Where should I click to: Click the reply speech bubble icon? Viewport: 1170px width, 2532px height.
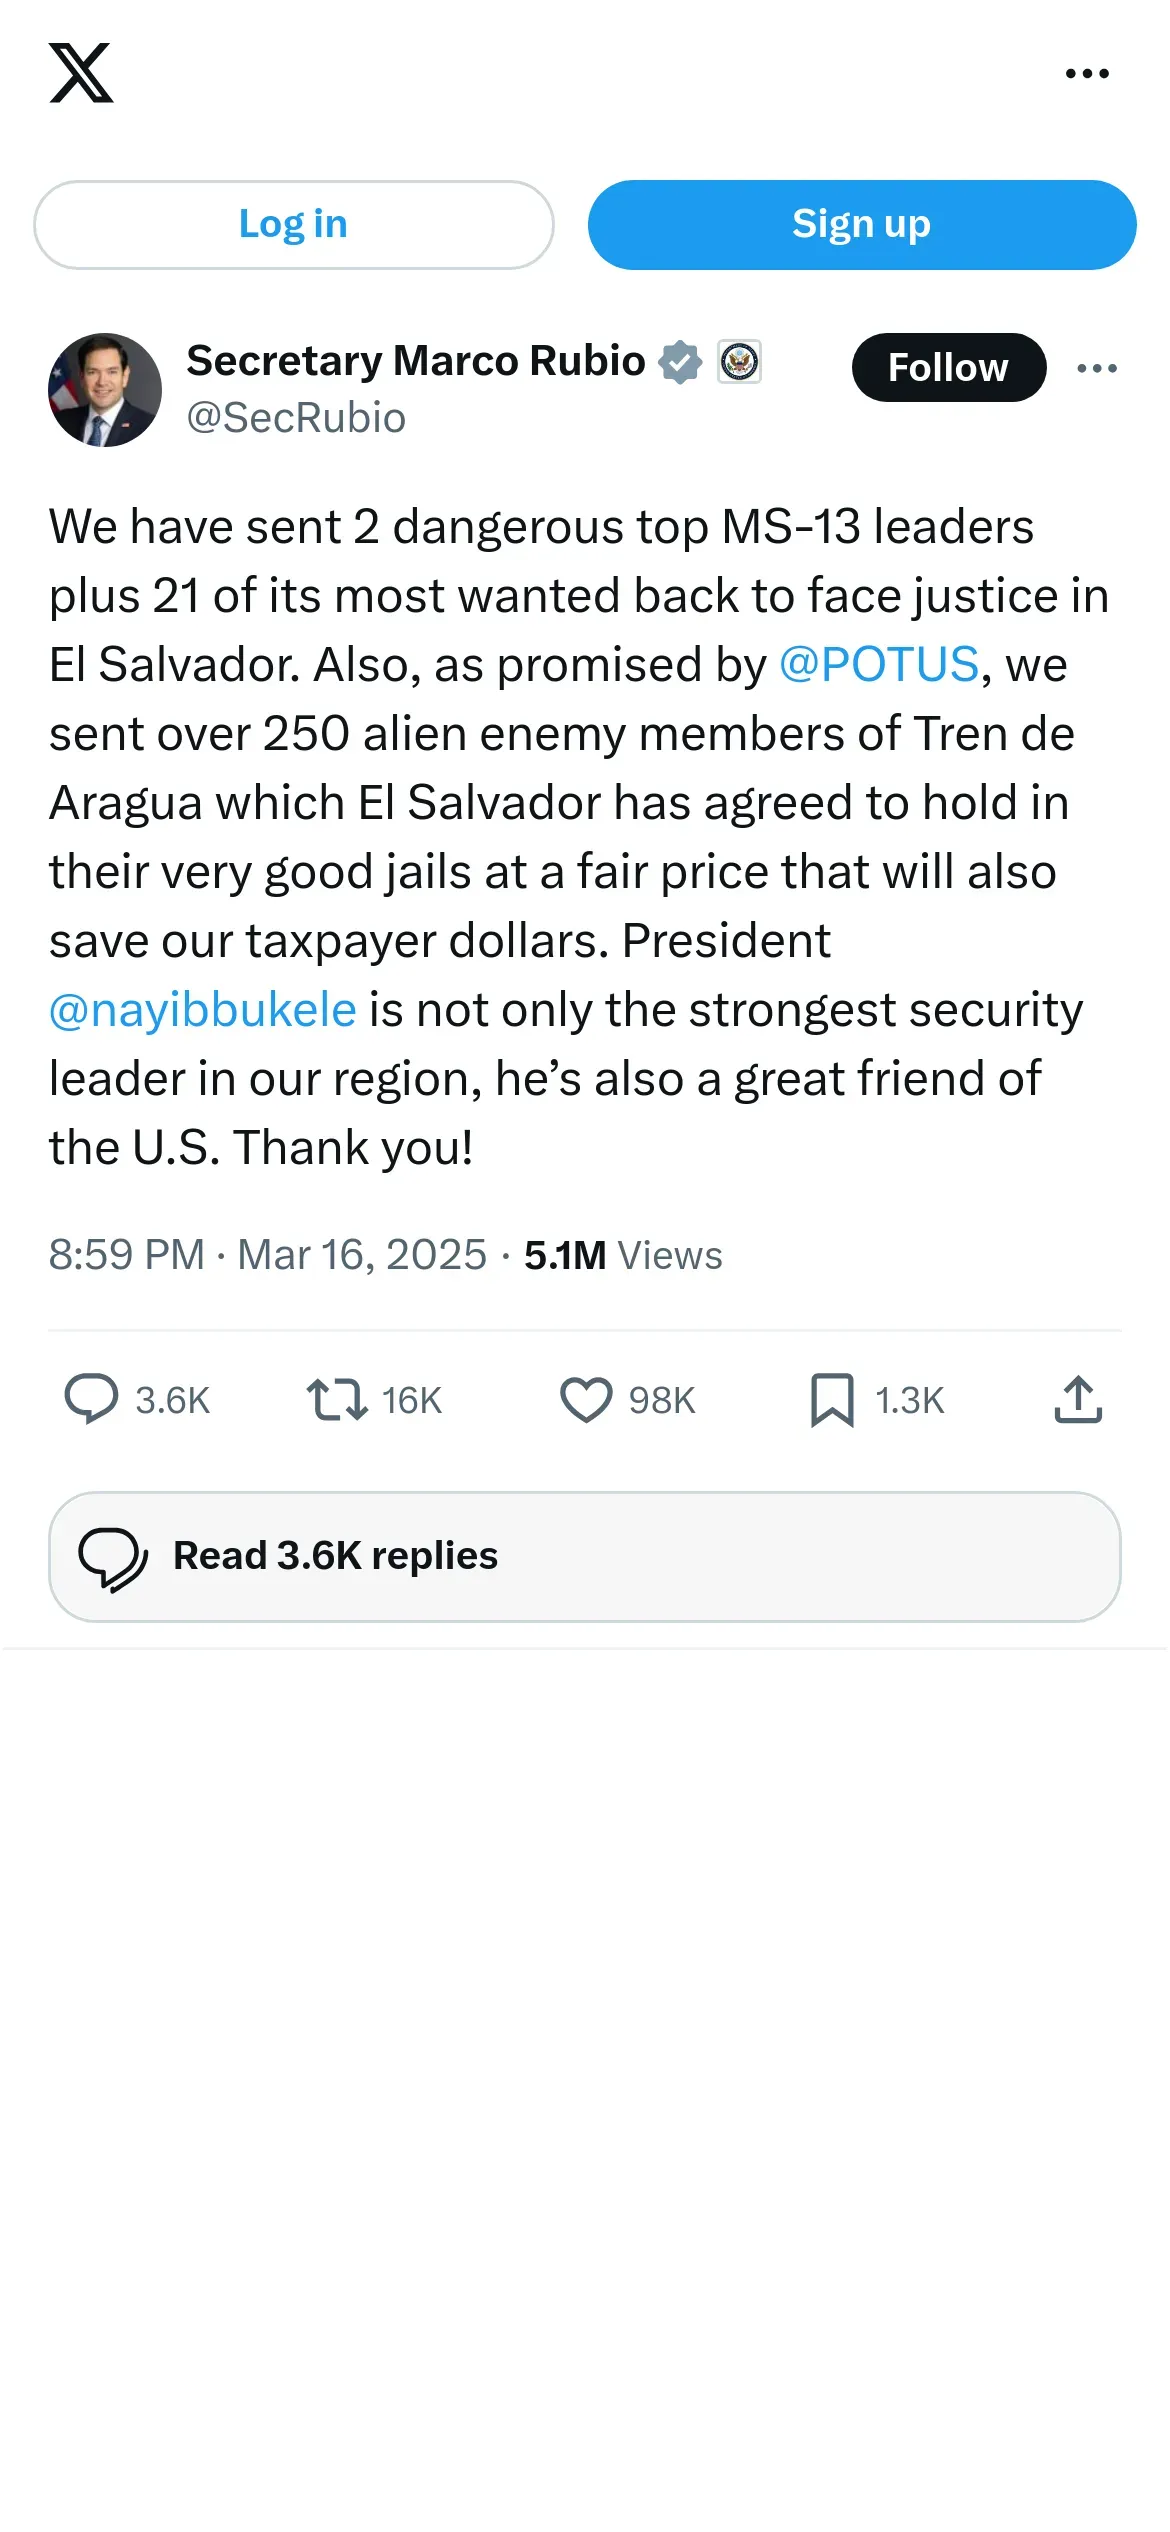(x=91, y=1399)
